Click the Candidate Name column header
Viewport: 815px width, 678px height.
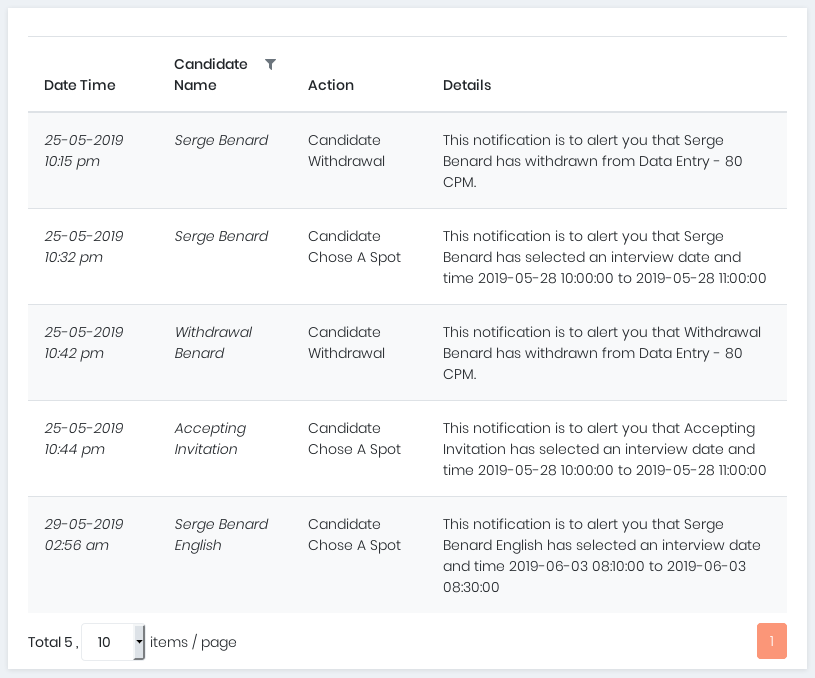pos(210,75)
